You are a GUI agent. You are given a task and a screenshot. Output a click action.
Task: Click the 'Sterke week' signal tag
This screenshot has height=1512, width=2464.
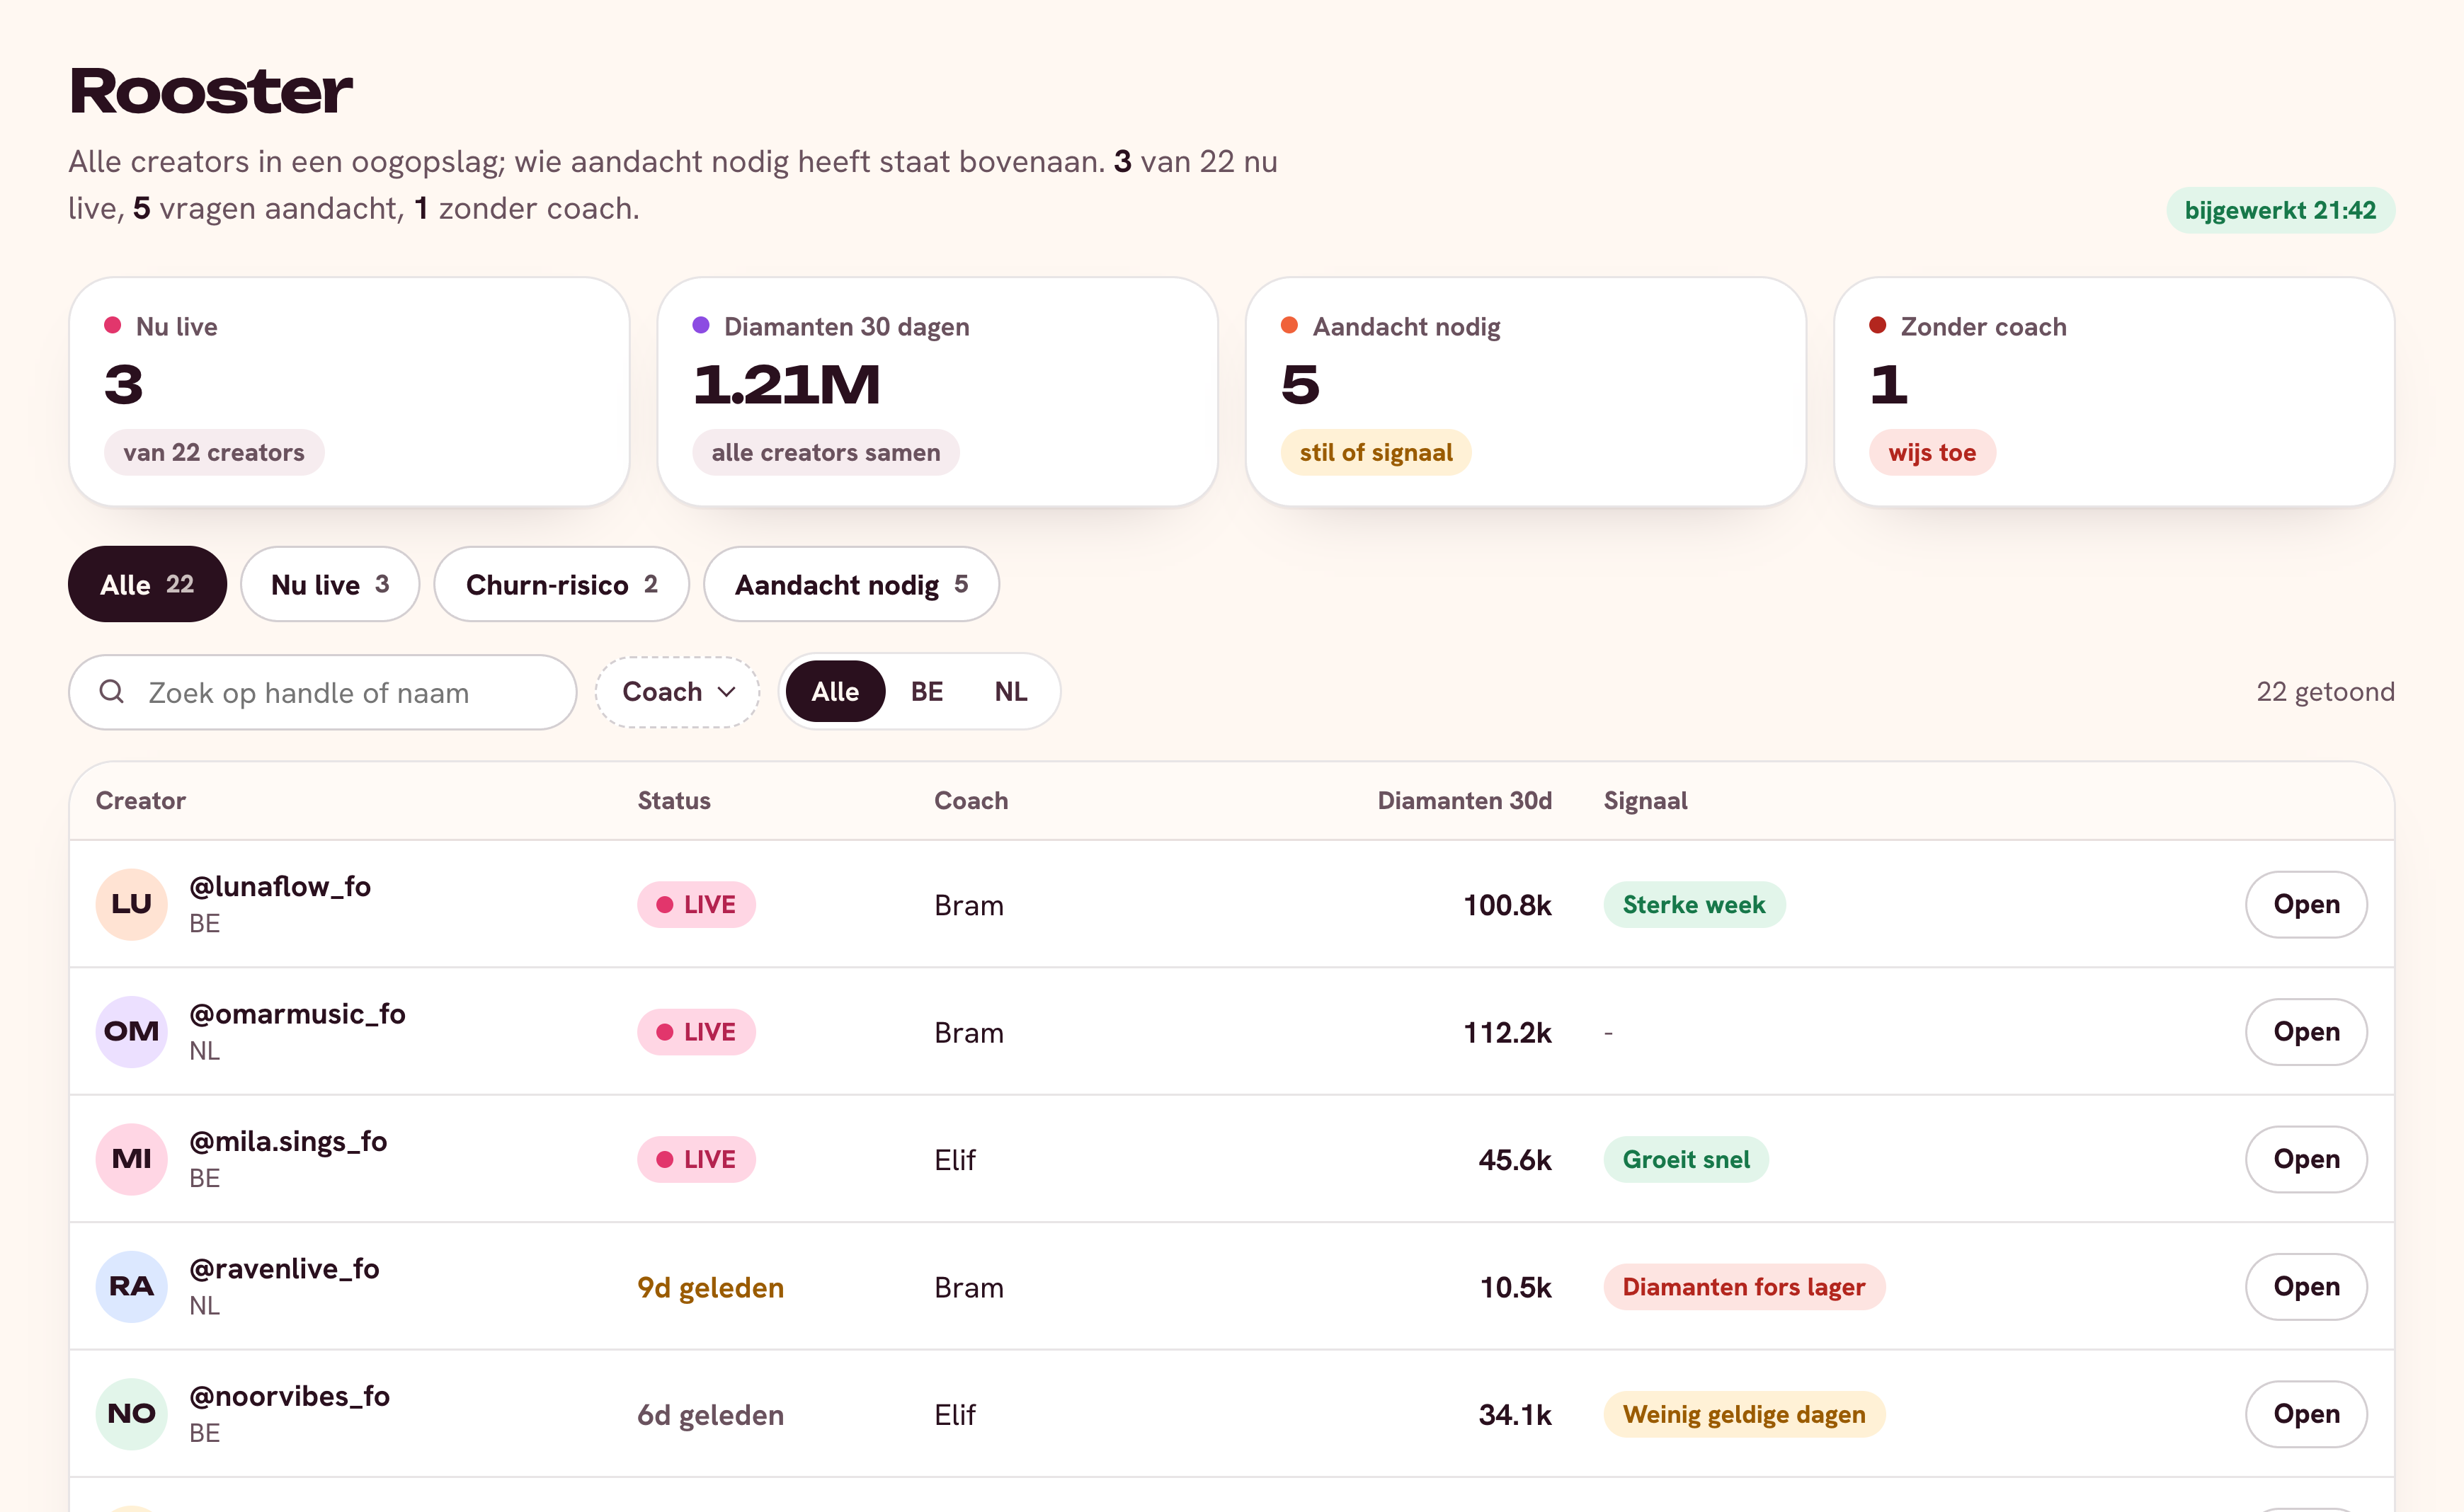click(1694, 904)
